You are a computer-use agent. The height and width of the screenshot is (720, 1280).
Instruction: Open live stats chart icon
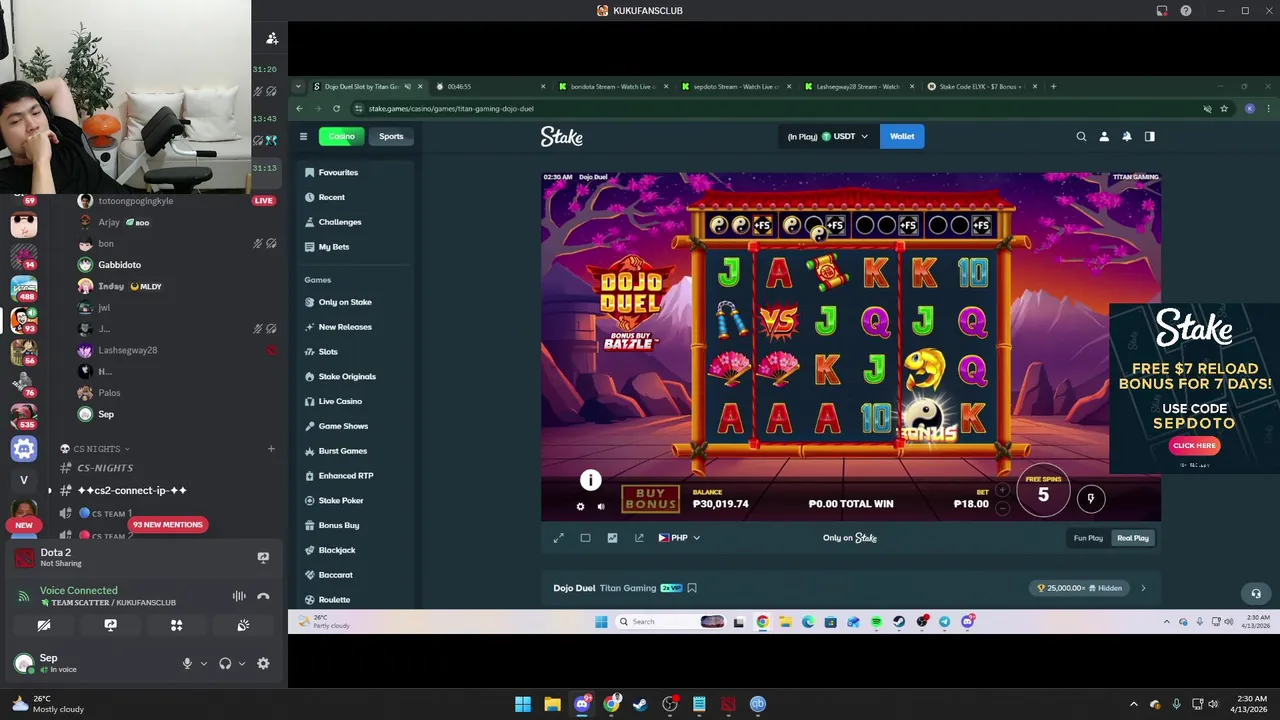click(x=612, y=538)
